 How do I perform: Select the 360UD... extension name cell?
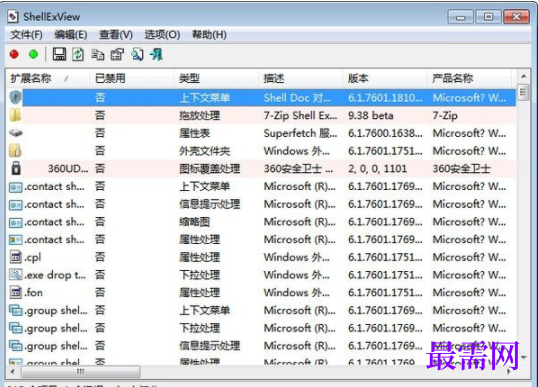[68, 168]
